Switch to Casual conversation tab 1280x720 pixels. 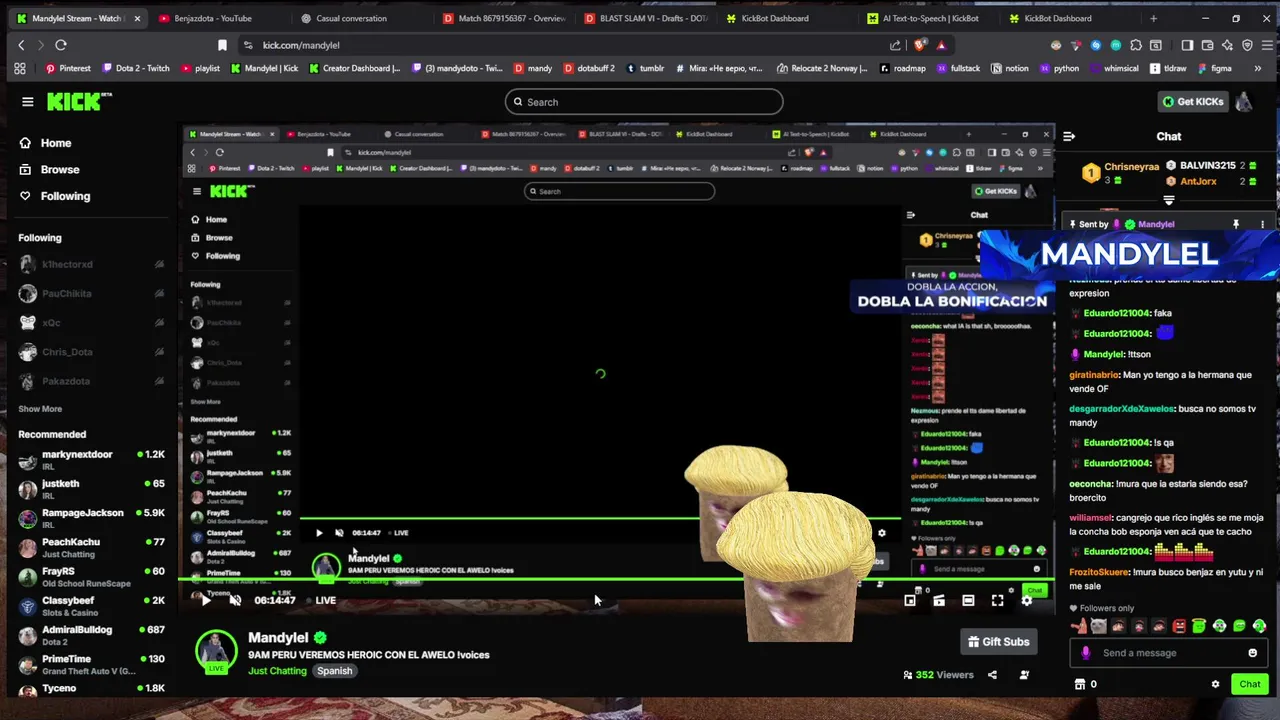(358, 18)
